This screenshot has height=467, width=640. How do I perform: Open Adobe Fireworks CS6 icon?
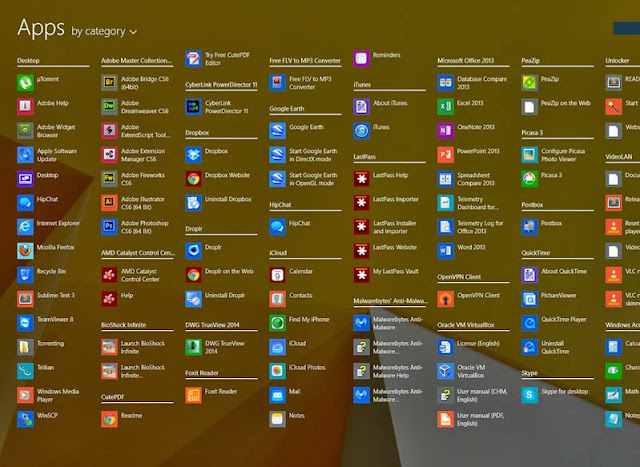109,179
